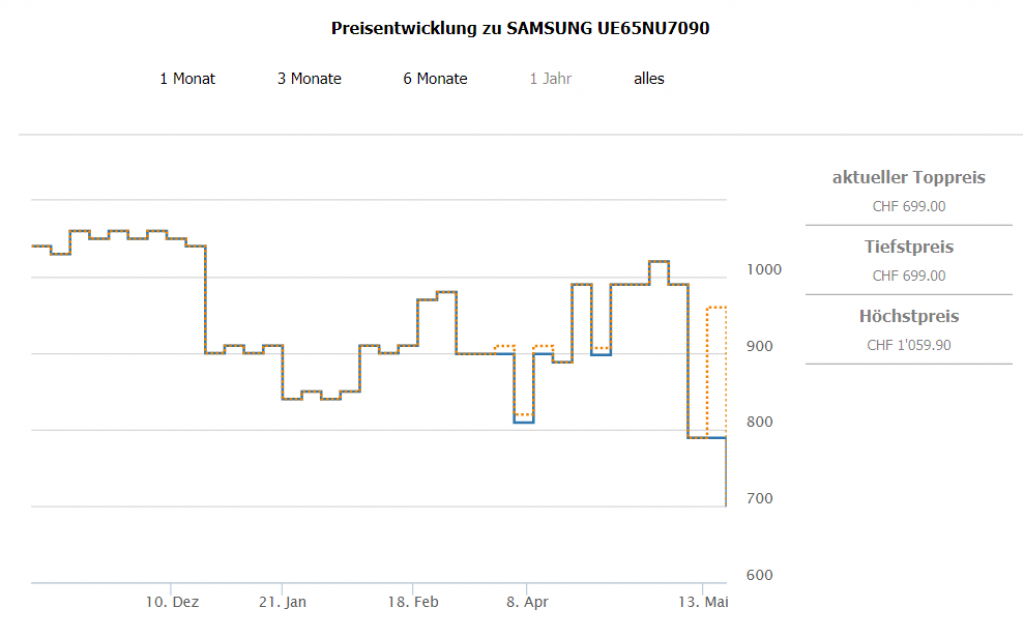Click the CHF 699.00 value under Tiefstpreis
Screen dimensions: 1024x637
pyautogui.click(x=908, y=276)
